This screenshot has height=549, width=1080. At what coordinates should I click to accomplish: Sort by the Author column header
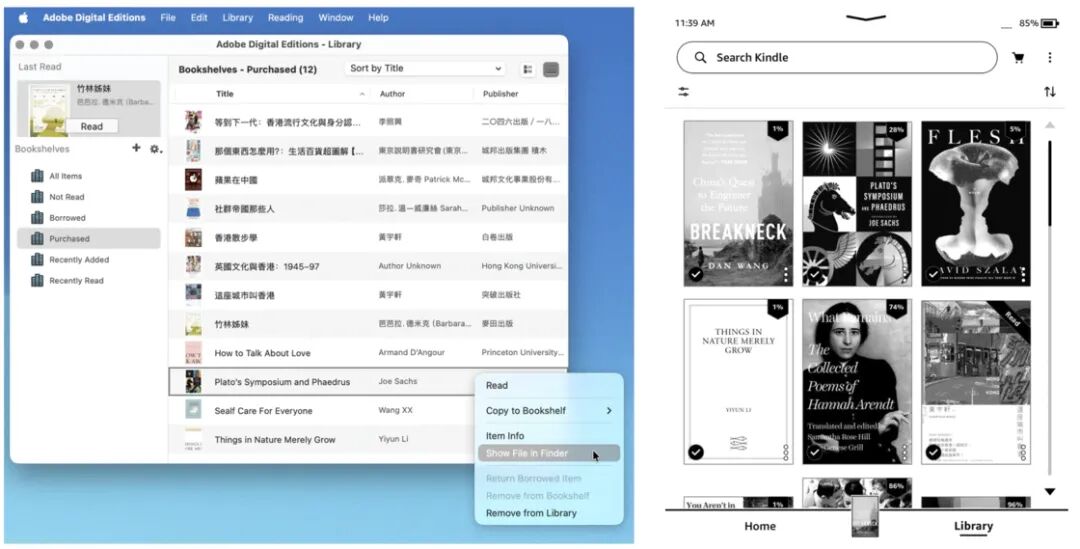393,94
